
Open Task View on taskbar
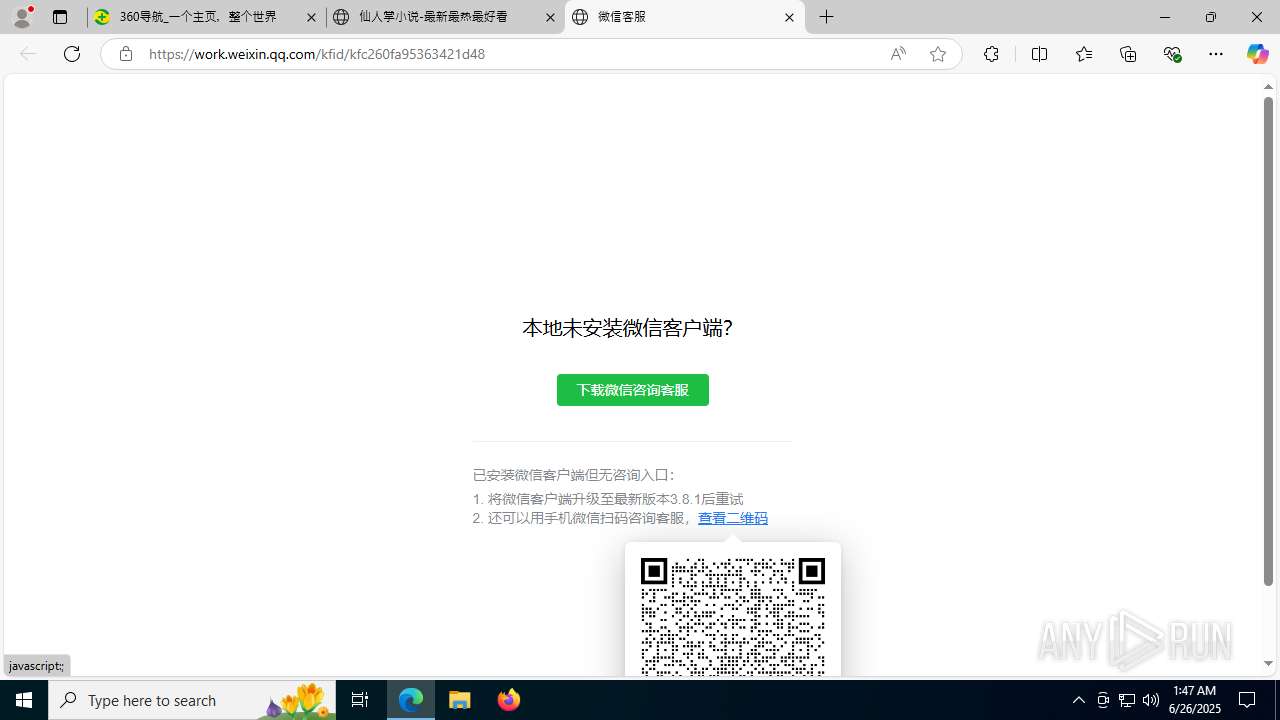pyautogui.click(x=360, y=700)
